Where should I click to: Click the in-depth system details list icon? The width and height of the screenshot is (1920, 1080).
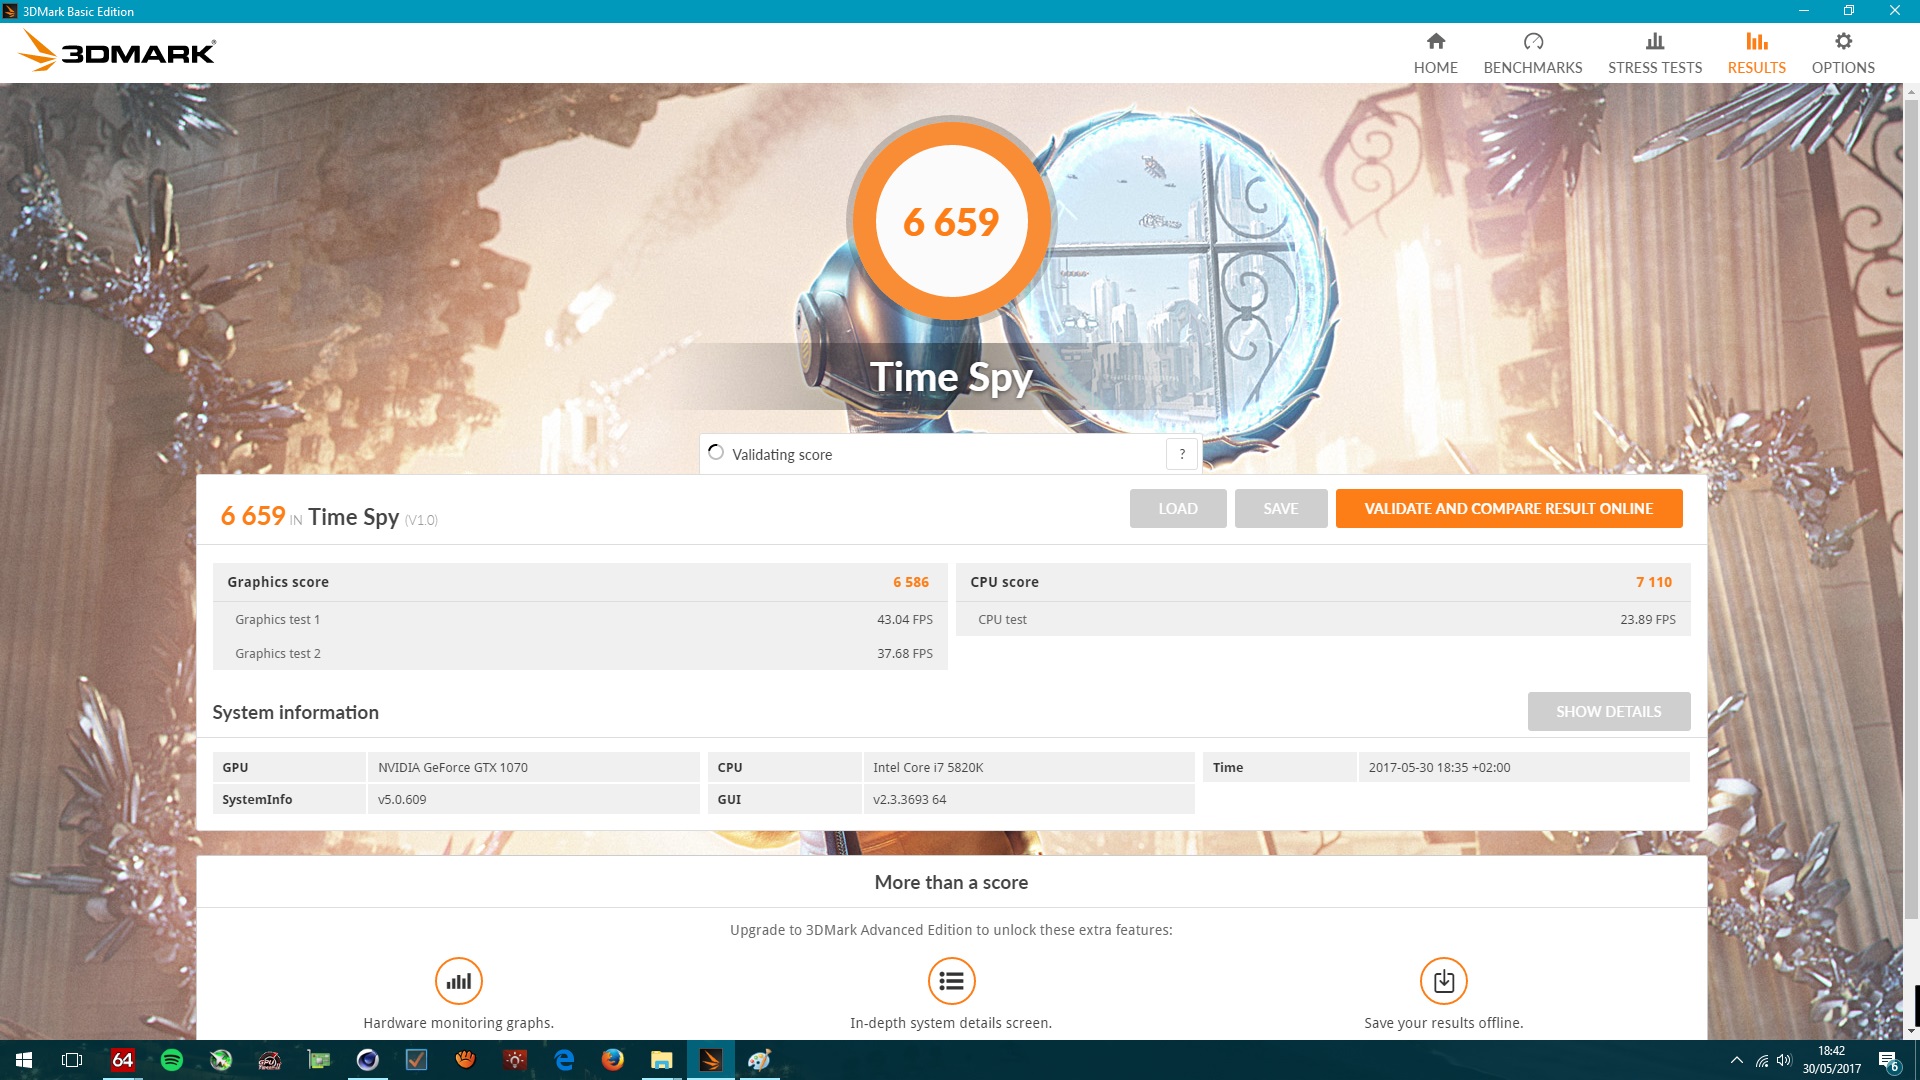951,981
